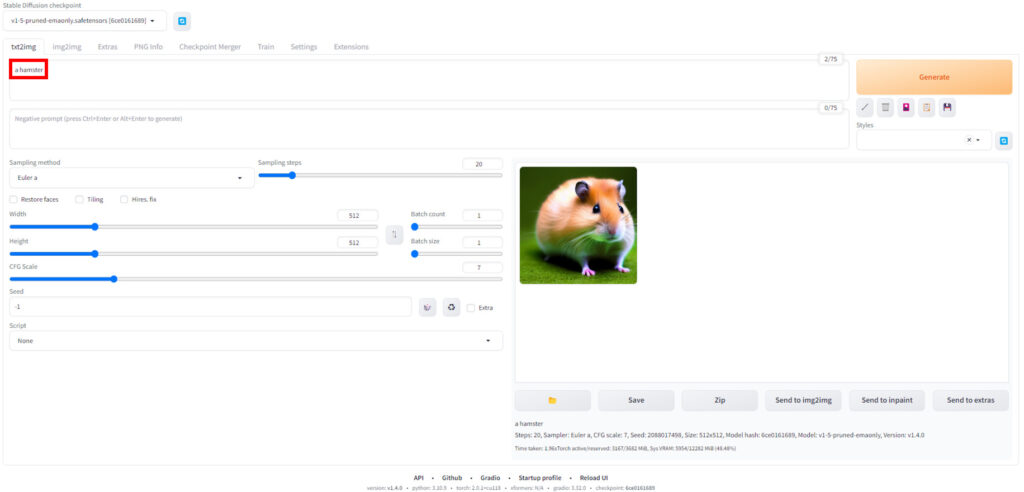Reuse last seed with the recycle icon

pyautogui.click(x=451, y=307)
